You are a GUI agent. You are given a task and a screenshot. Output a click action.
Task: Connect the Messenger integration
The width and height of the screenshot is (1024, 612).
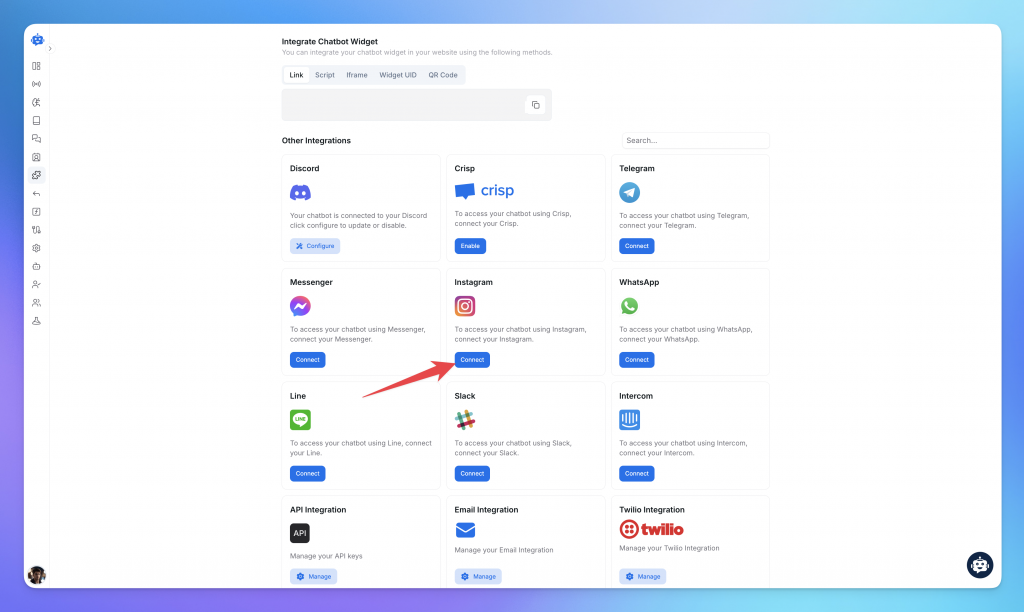[308, 360]
